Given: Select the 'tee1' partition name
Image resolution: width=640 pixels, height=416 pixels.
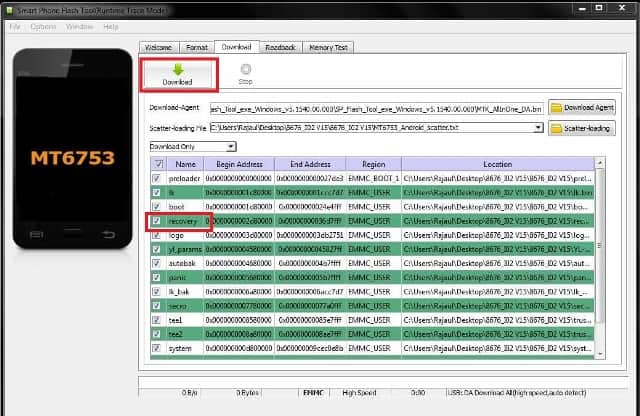Looking at the screenshot, I should [x=175, y=320].
